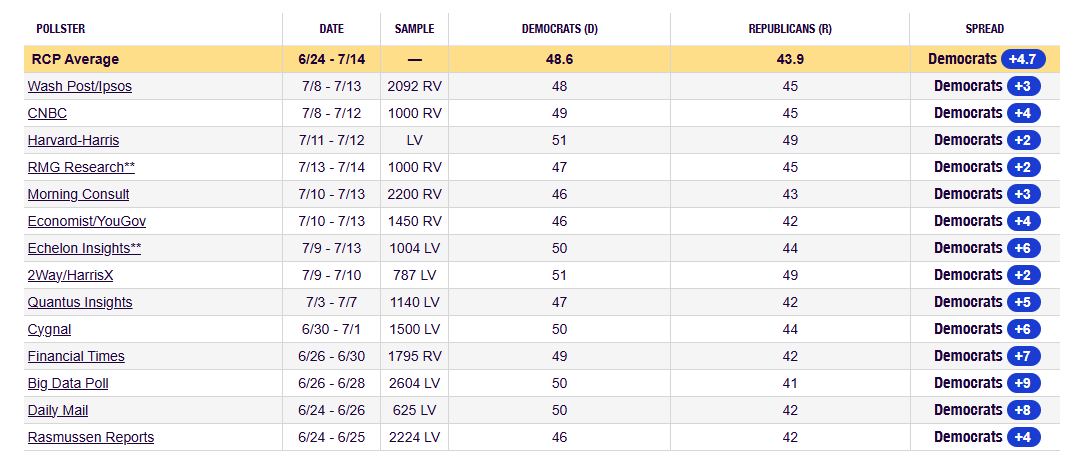Click Republicans value 41 in Big Data Poll row
Screen dimensions: 1072x462
pos(790,383)
